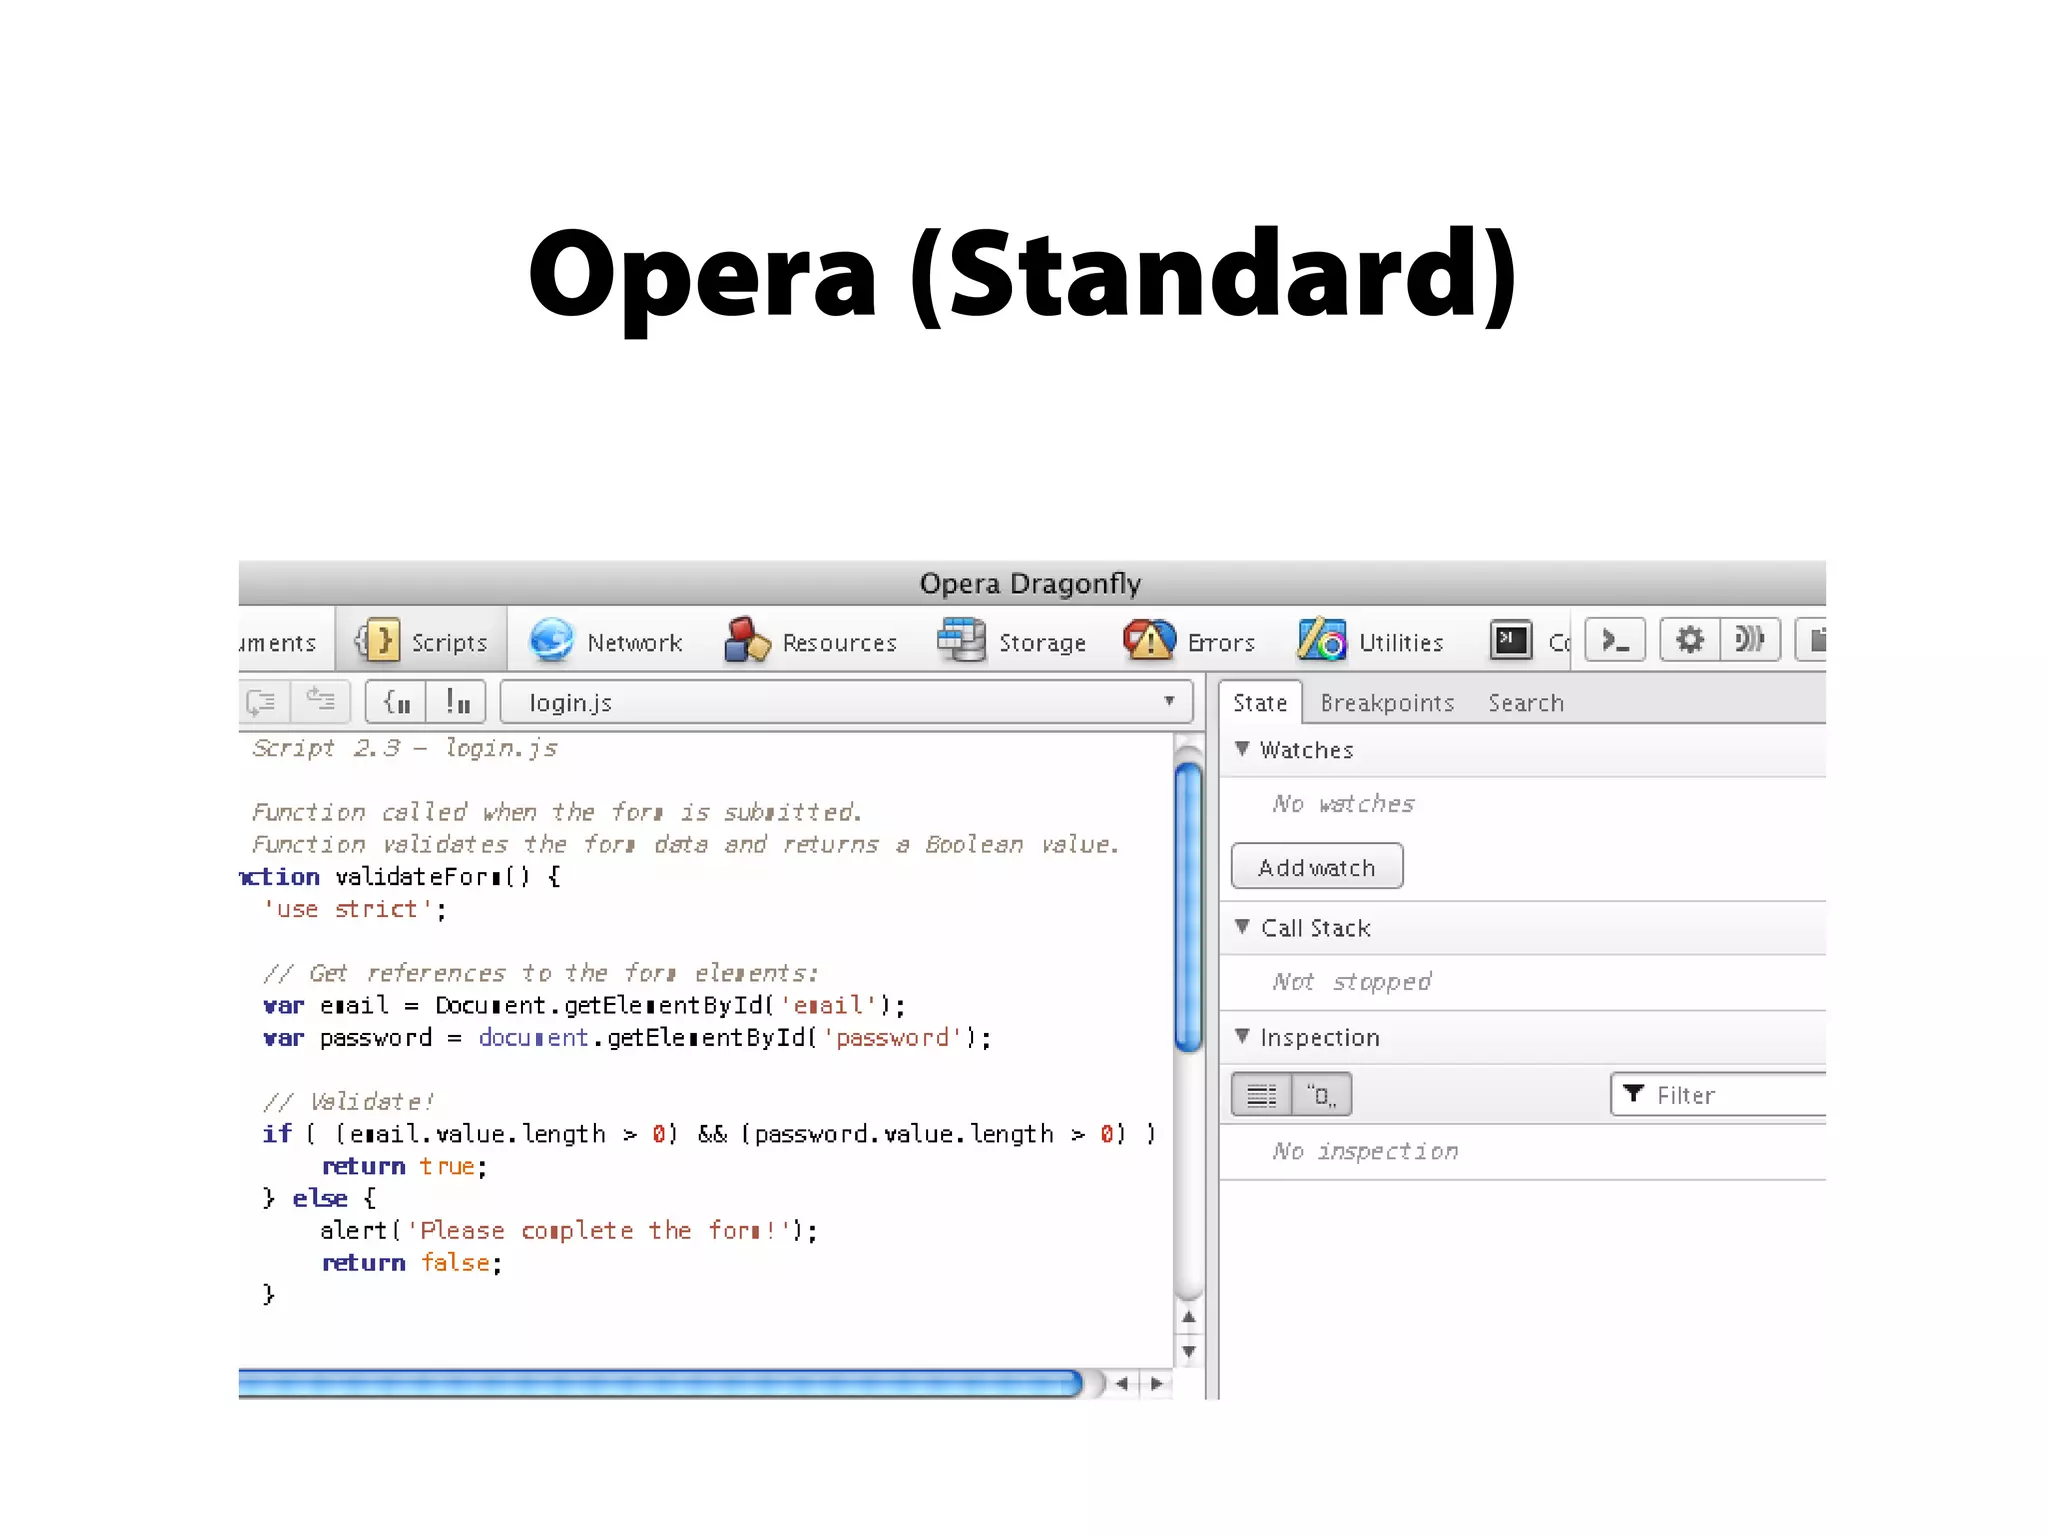Screen dimensions: 2048x1536
Task: Click the 'No inspection' text
Action: [1365, 1151]
